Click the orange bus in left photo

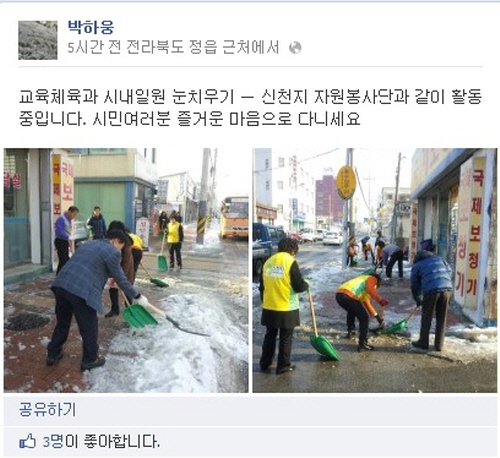pos(234,217)
